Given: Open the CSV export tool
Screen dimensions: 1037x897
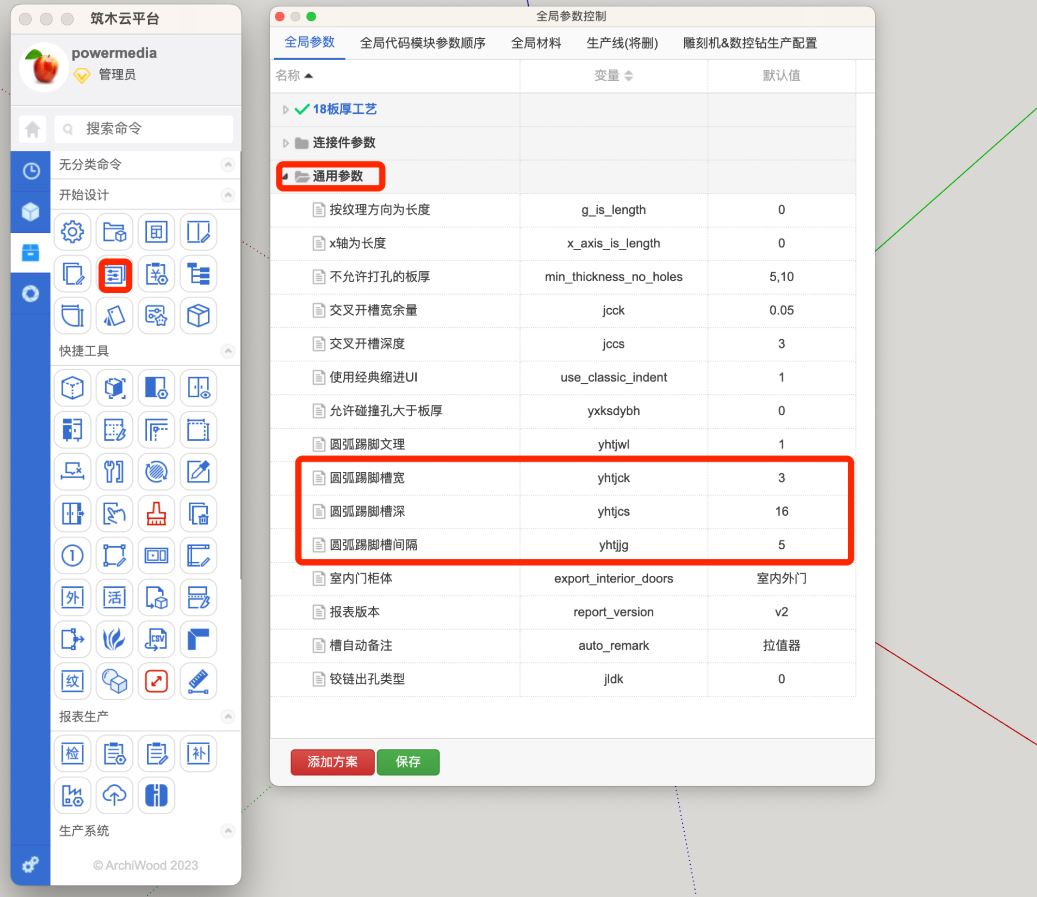Looking at the screenshot, I should click(156, 639).
